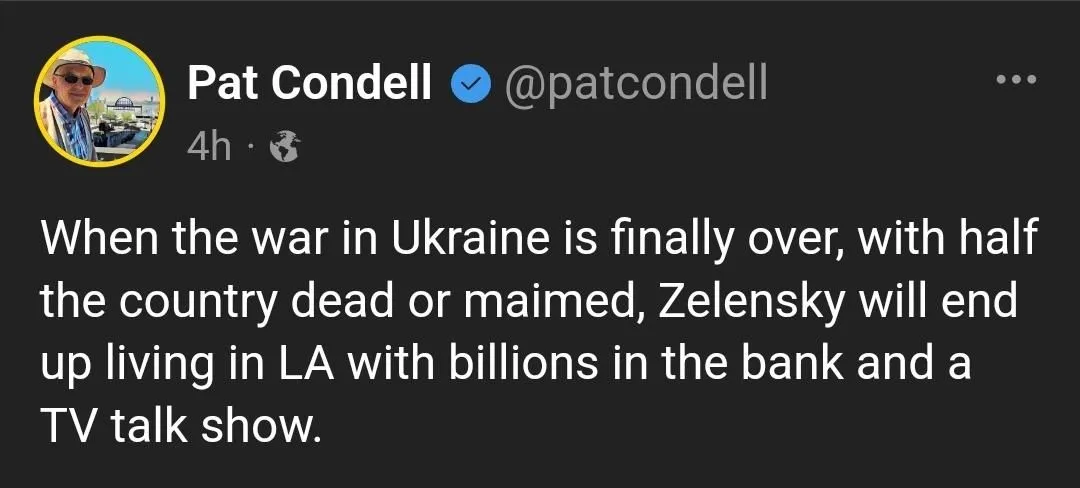Viewport: 1080px width, 488px height.
Task: Click the globe public visibility icon
Action: (x=287, y=148)
